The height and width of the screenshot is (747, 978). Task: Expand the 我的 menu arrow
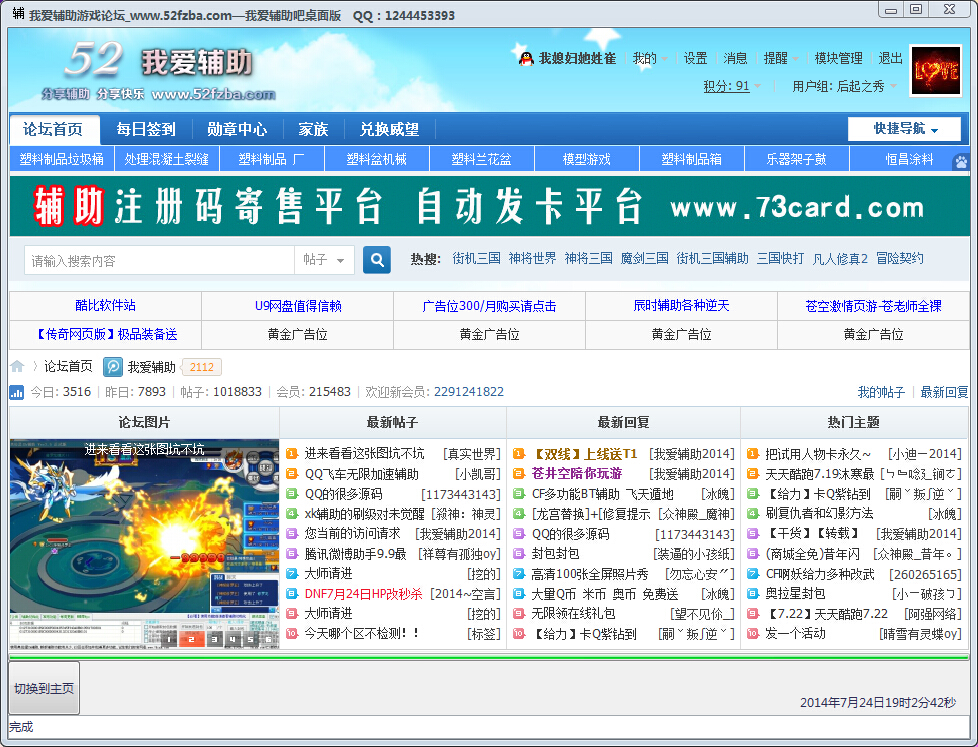point(664,59)
